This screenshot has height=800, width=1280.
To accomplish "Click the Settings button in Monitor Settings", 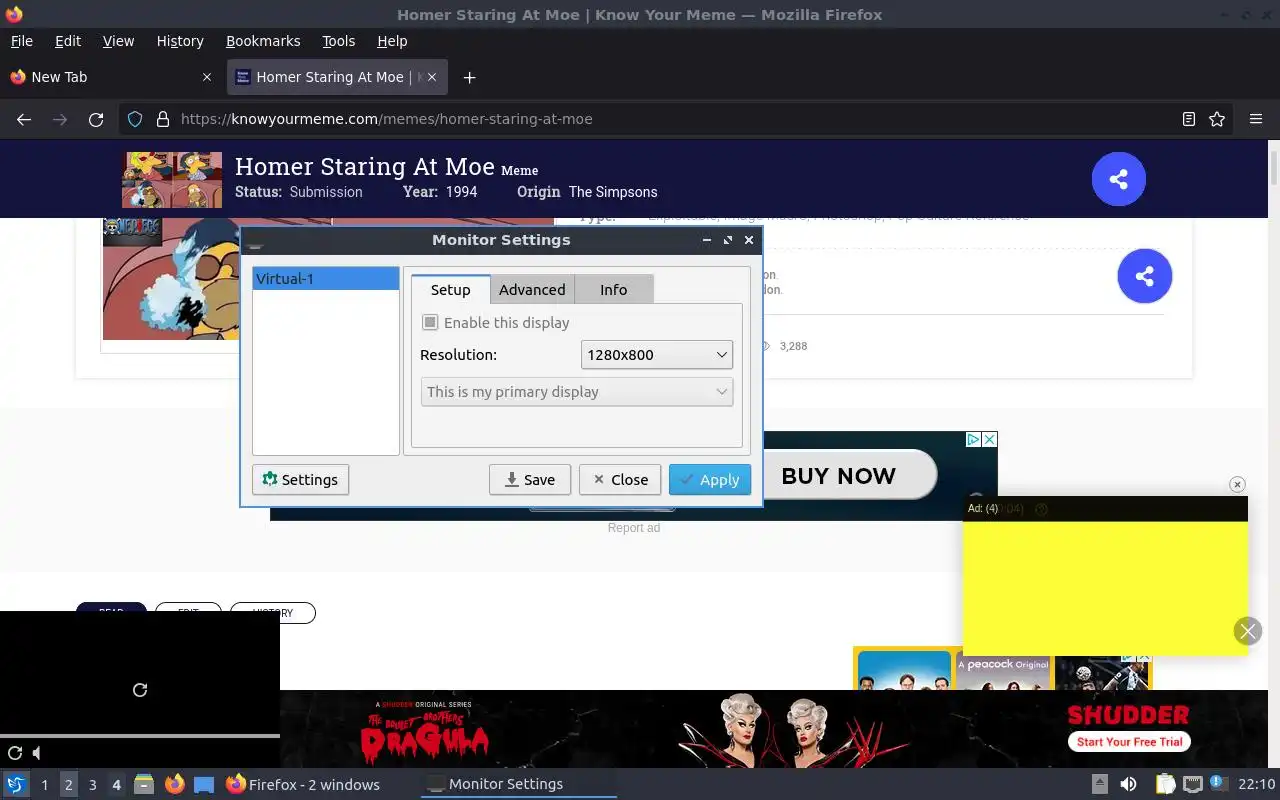I will point(300,480).
